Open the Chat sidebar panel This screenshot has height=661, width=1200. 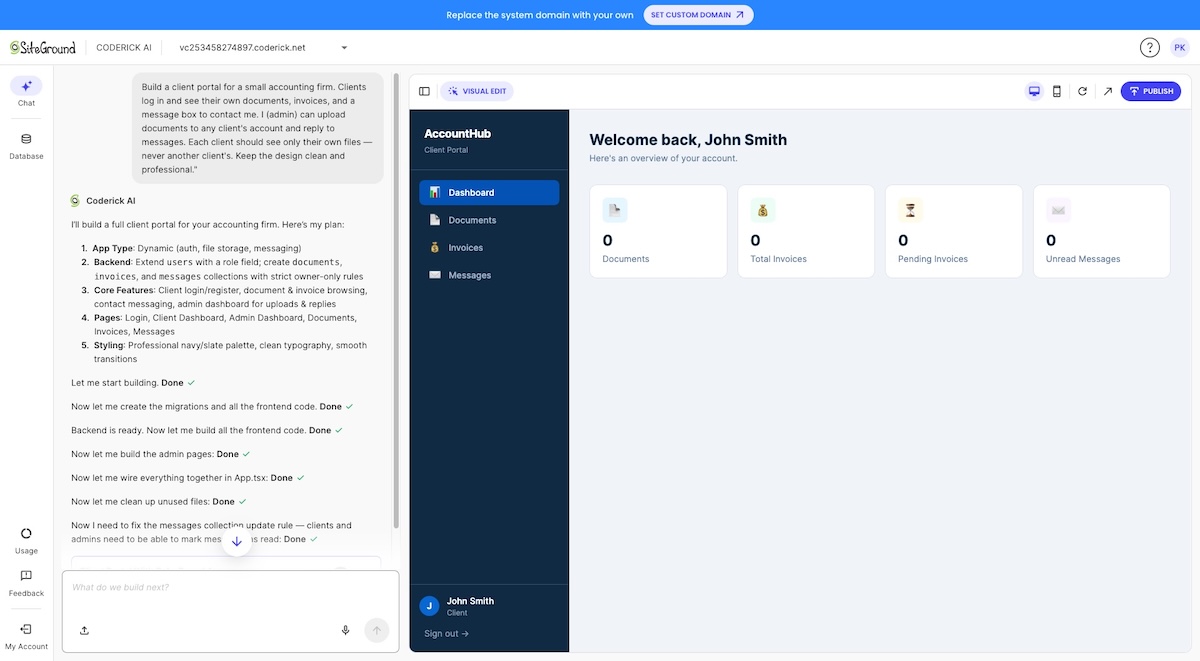tap(26, 92)
